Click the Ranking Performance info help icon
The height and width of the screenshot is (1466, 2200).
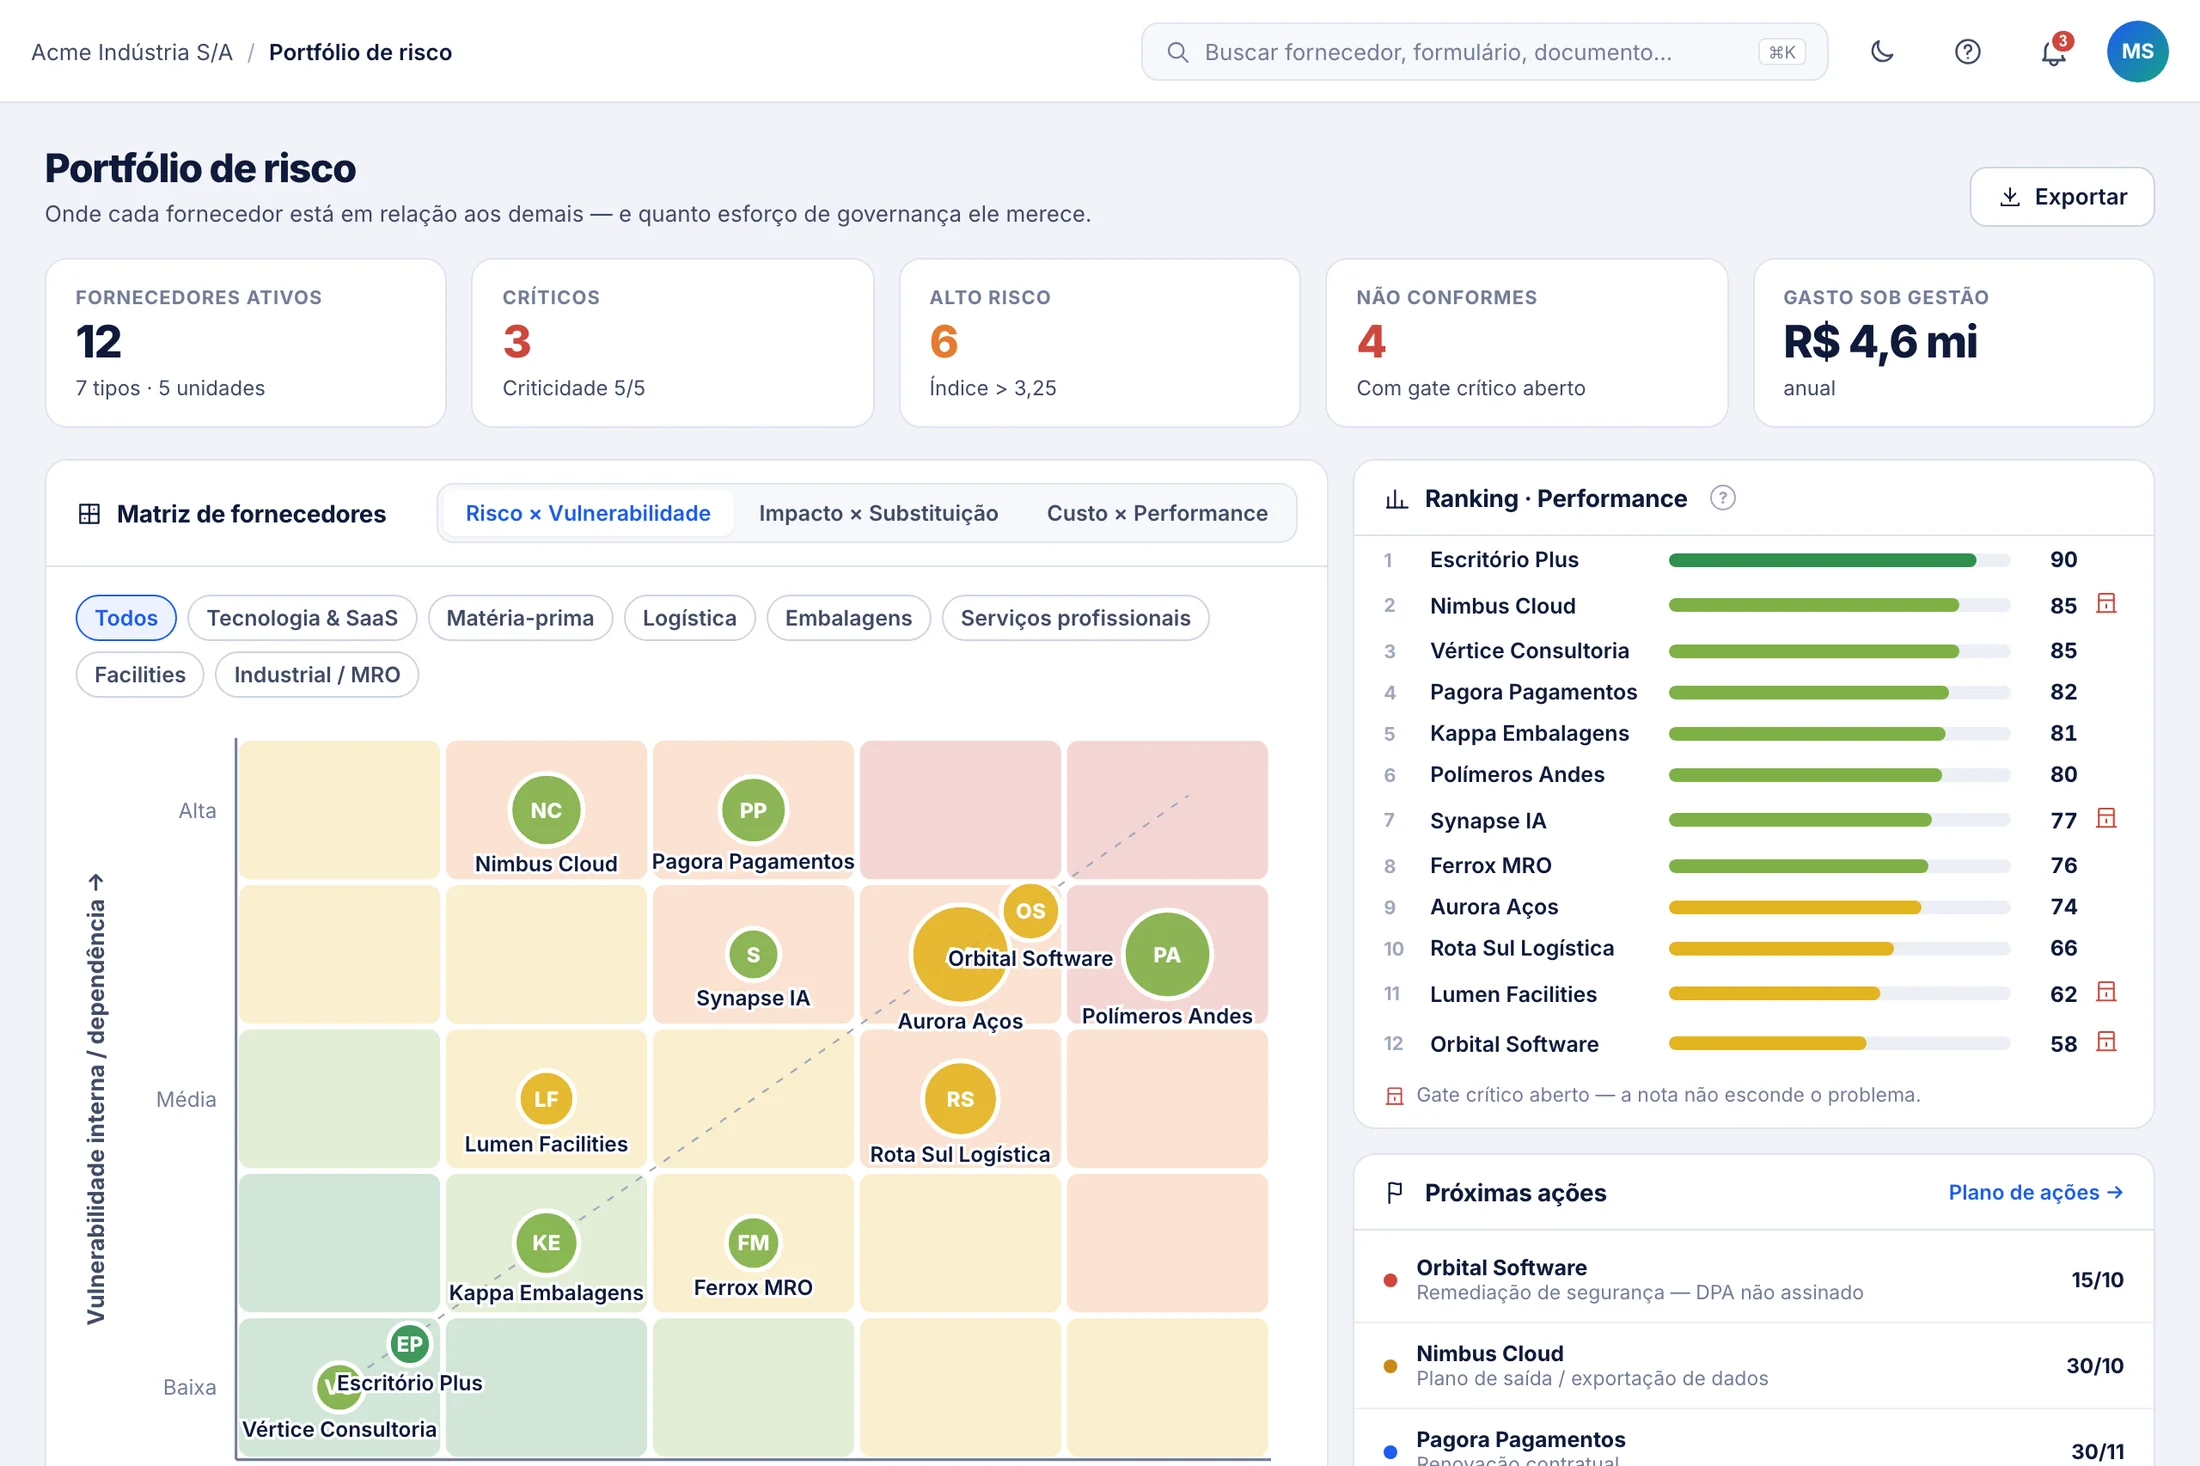1722,498
